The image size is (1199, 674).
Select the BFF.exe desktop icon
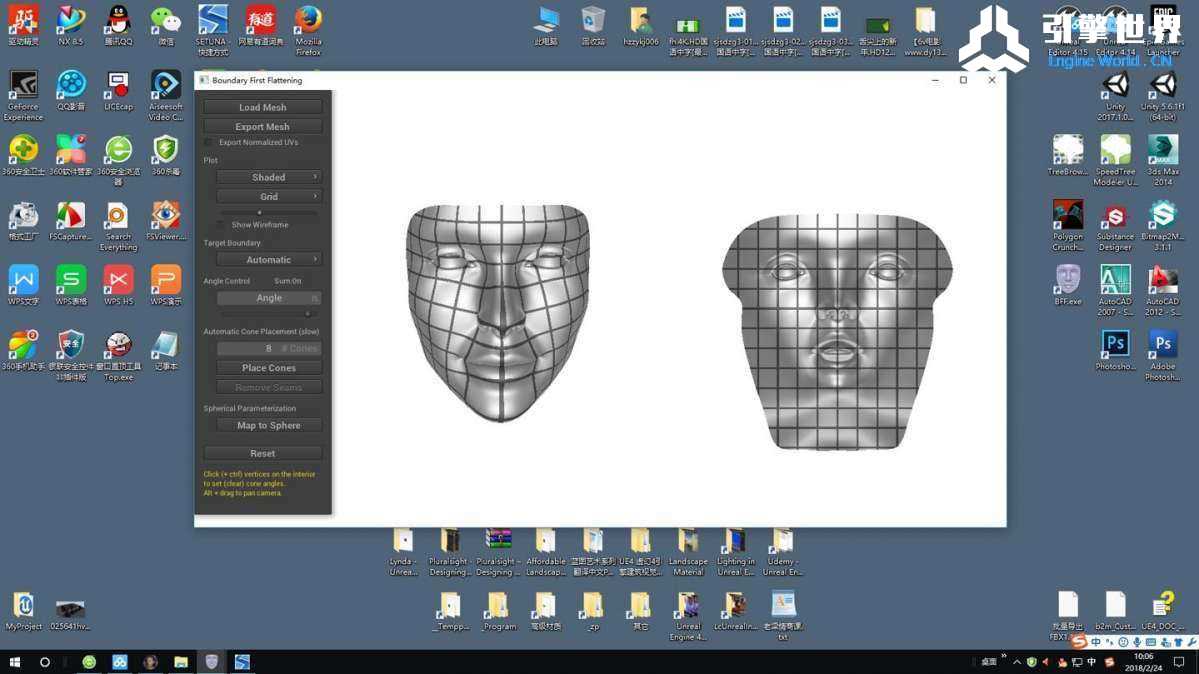(1067, 285)
